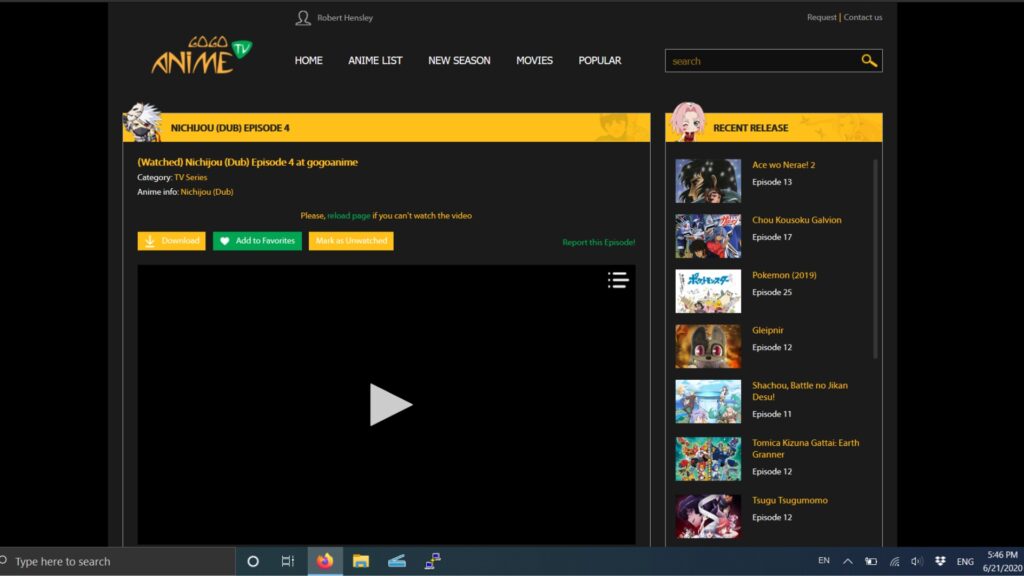Screen dimensions: 1024x576
Task: Click Episode 17 under Chou Kousoku Galvion
Action: click(771, 237)
